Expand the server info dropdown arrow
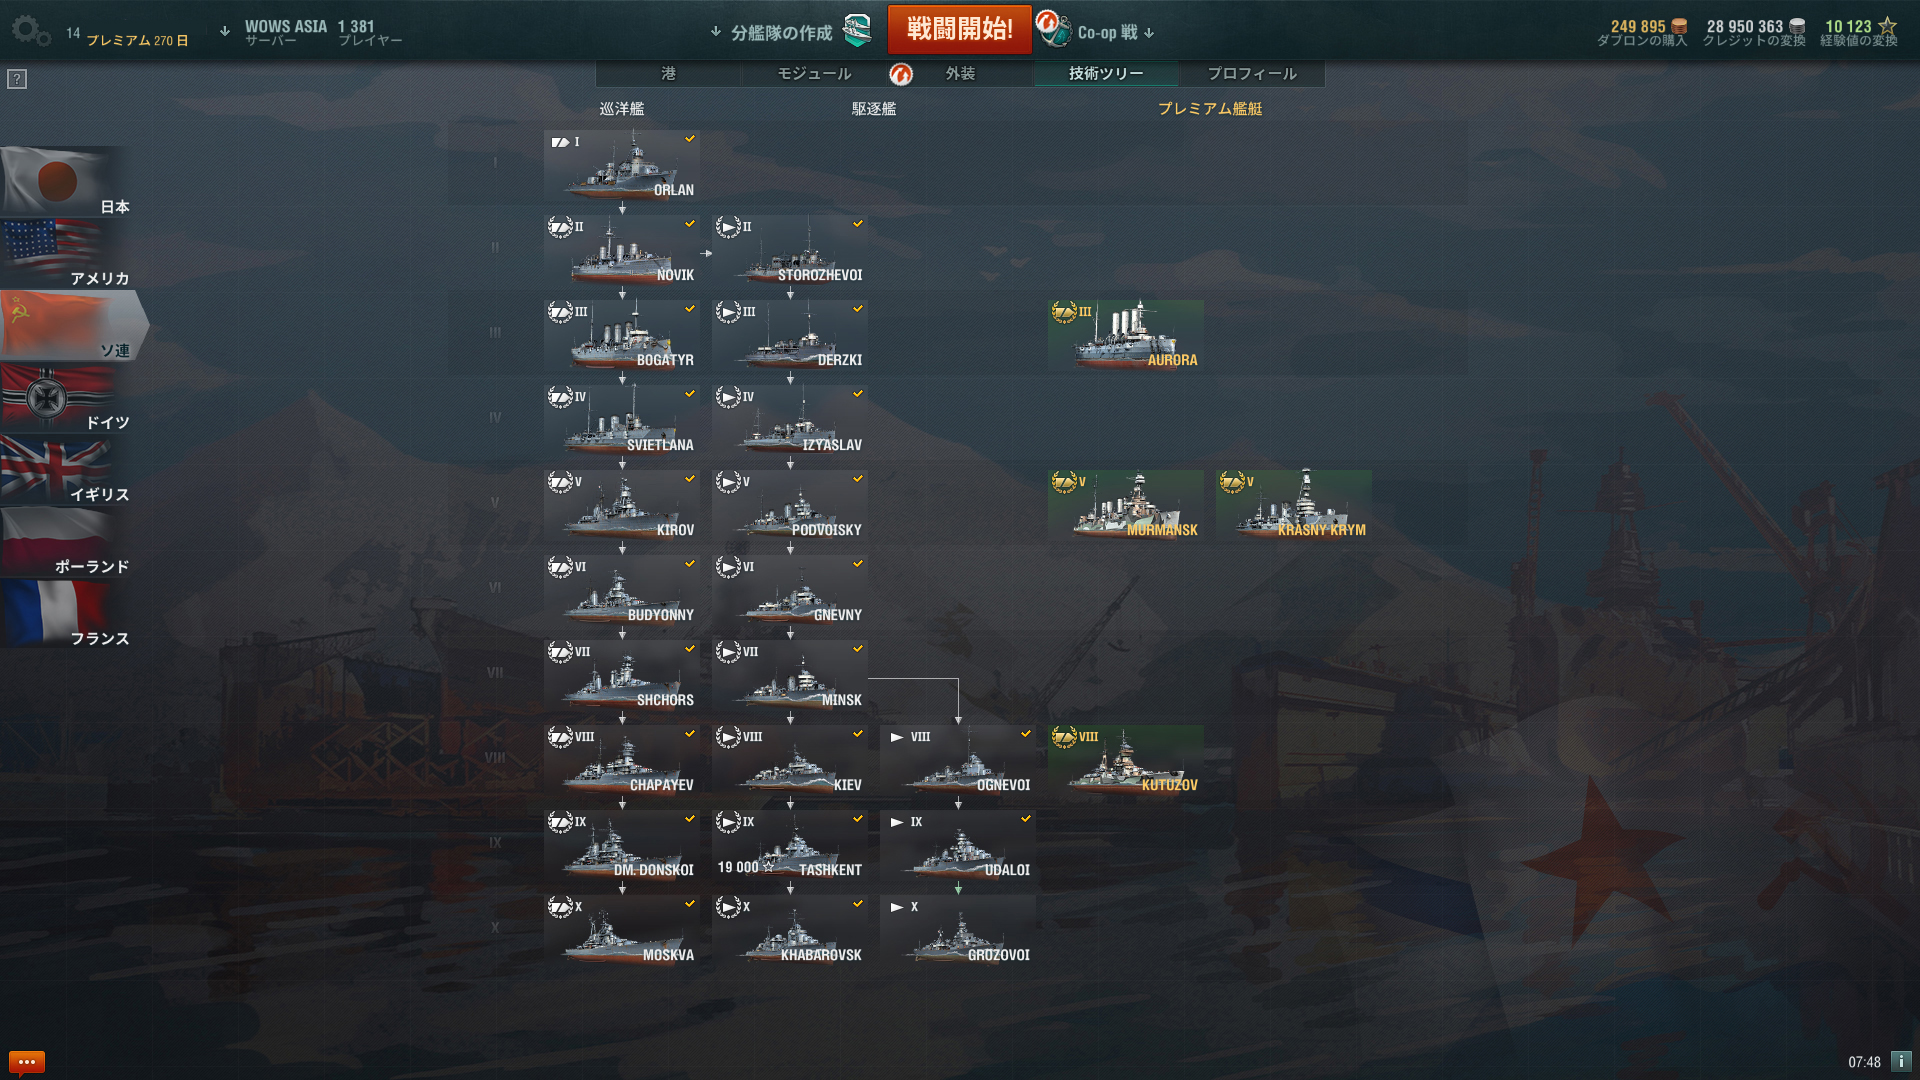1920x1080 pixels. (x=225, y=32)
